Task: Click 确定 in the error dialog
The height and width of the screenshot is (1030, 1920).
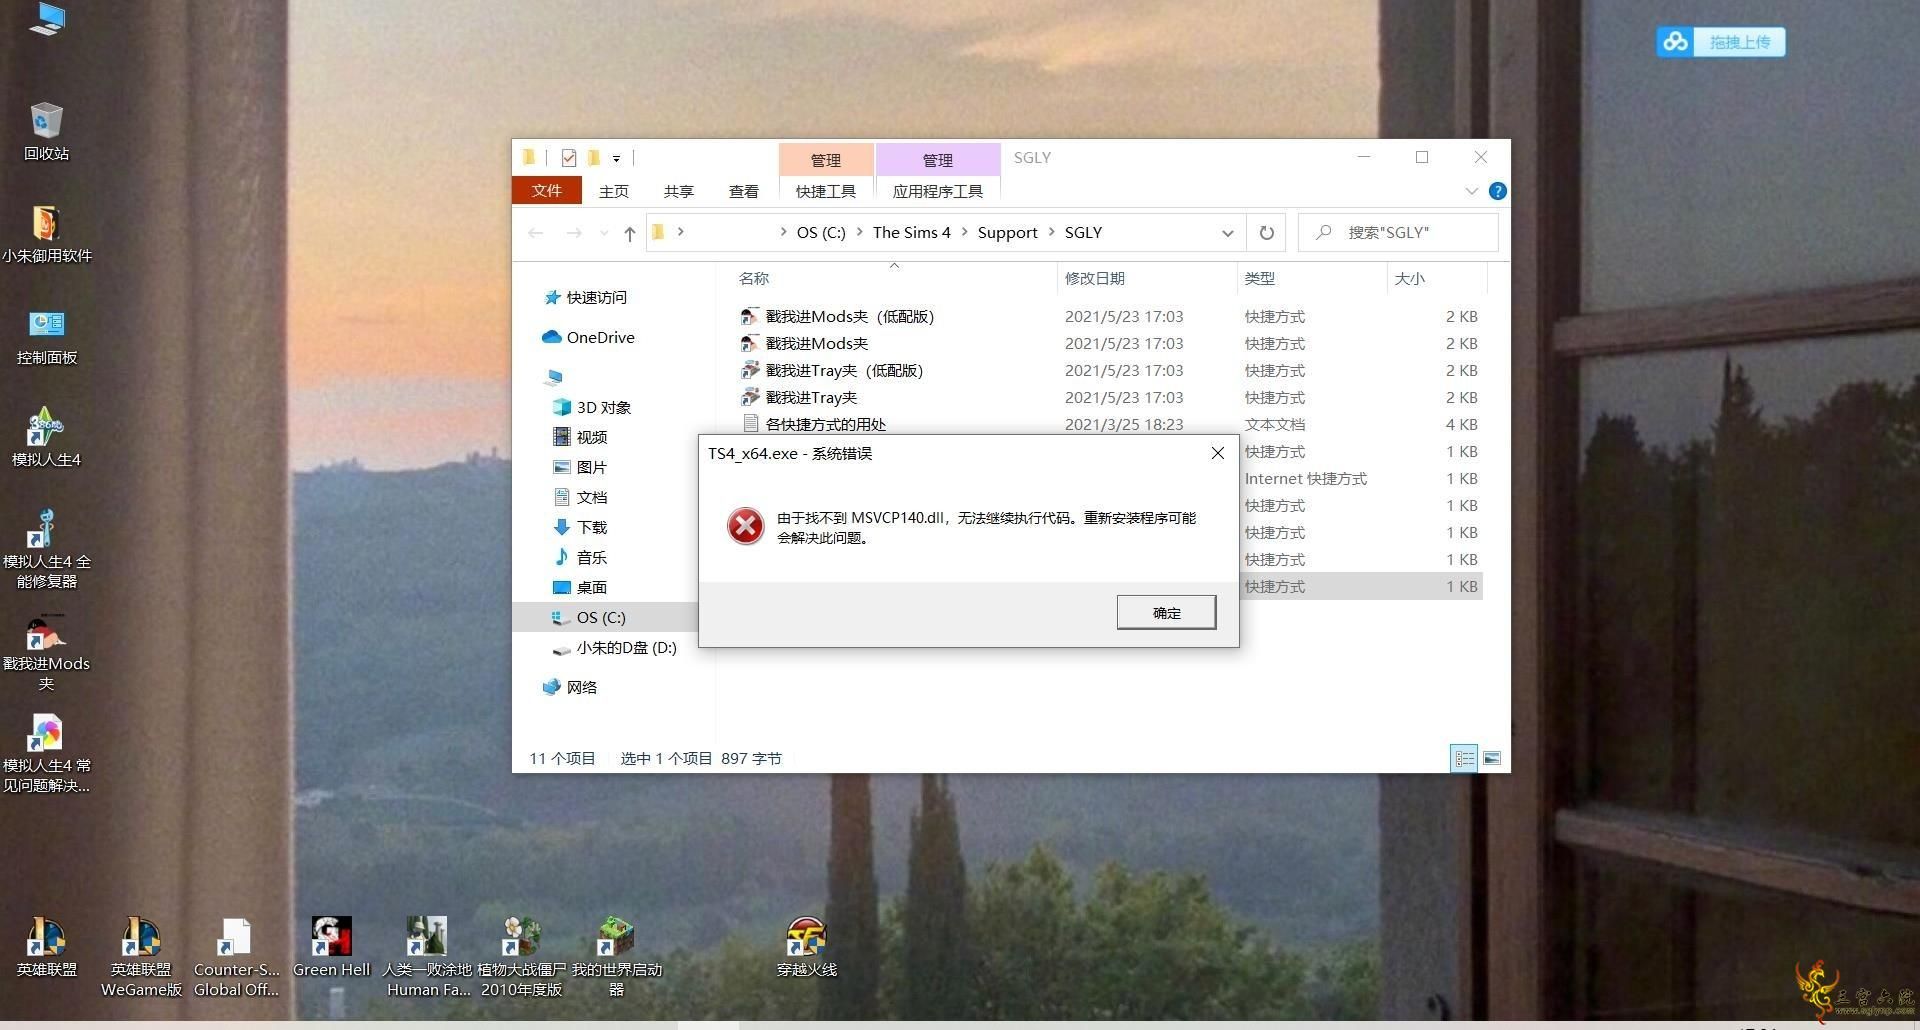Action: 1166,612
